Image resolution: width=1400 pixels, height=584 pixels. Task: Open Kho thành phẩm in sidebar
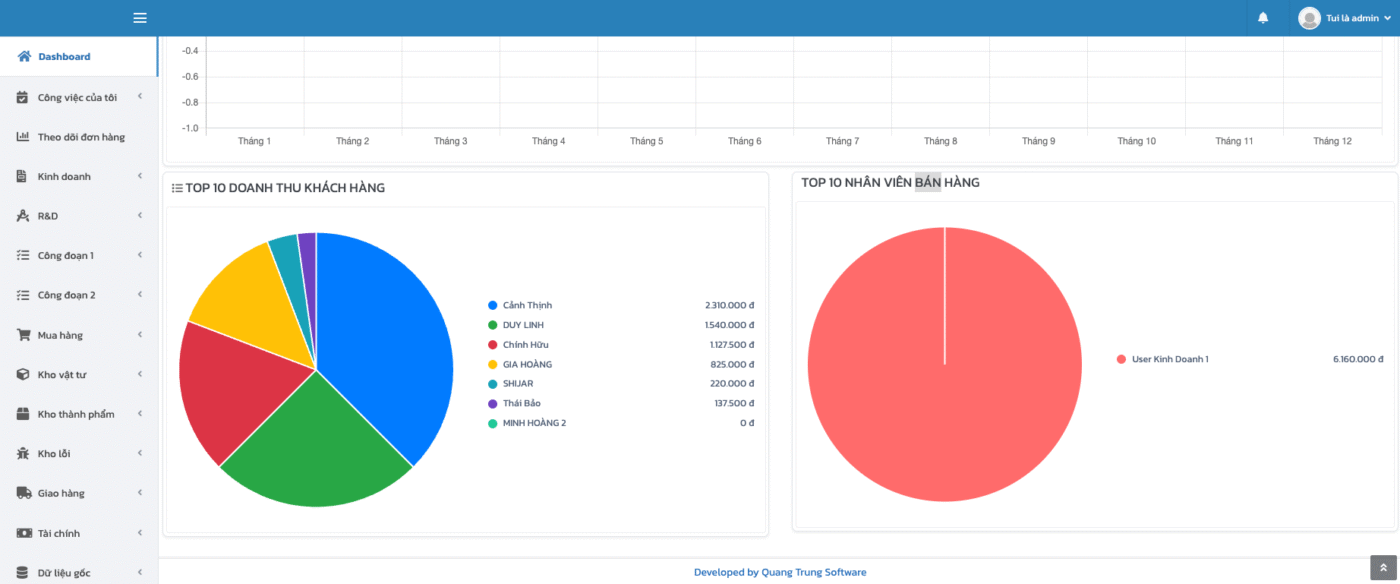(x=76, y=414)
